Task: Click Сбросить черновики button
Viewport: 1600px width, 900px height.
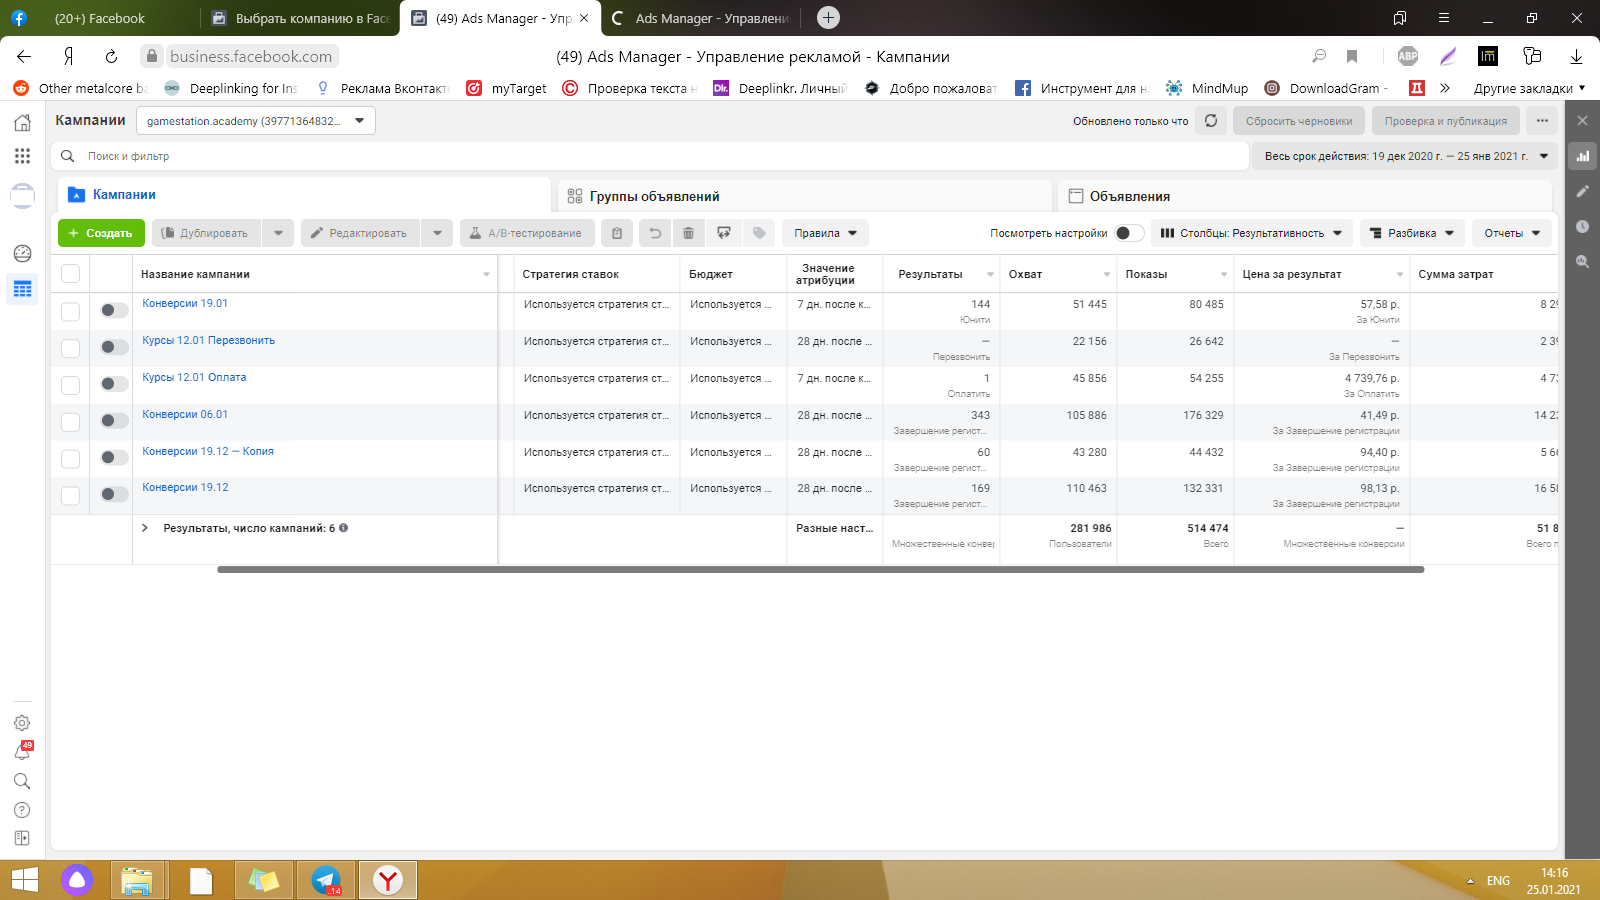Action: click(1299, 121)
